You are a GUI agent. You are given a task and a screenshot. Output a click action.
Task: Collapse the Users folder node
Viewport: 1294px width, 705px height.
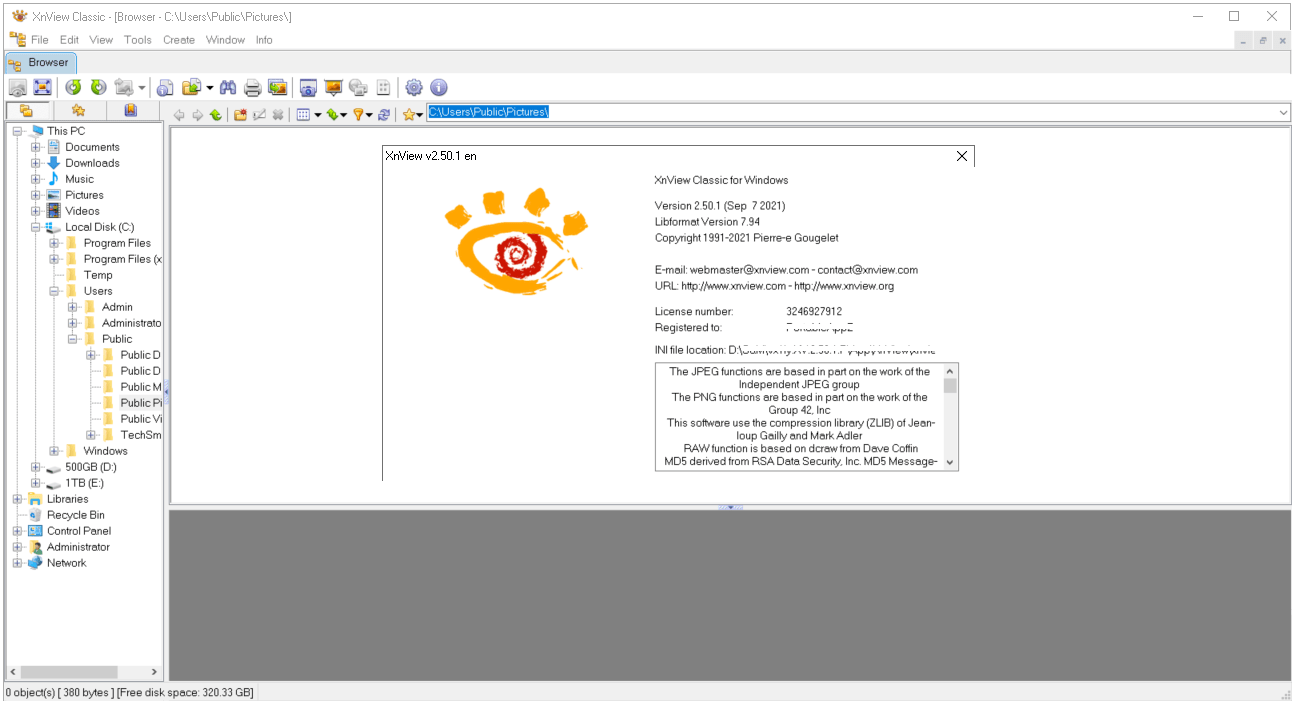(54, 291)
